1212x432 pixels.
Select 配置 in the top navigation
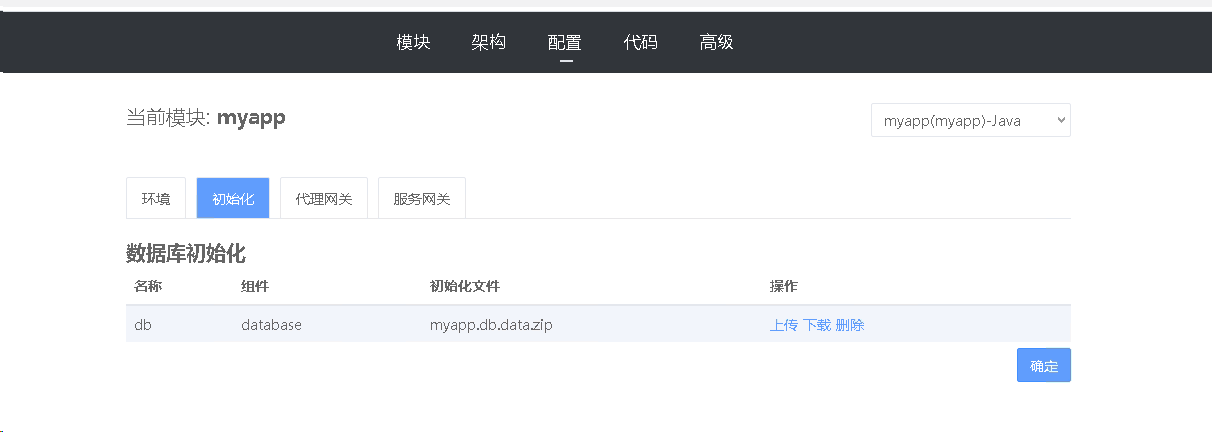click(x=565, y=42)
